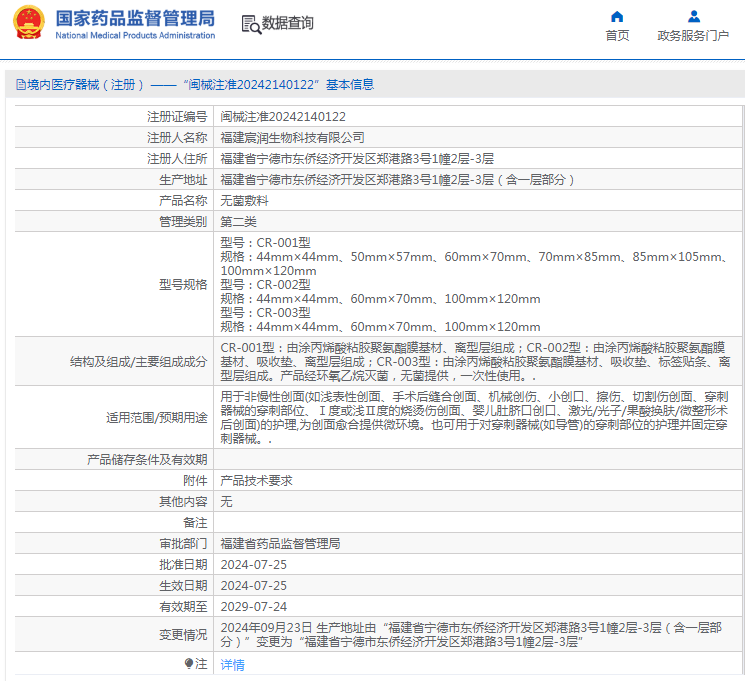Click the 首页 home icon
This screenshot has width=745, height=681.
(x=617, y=17)
